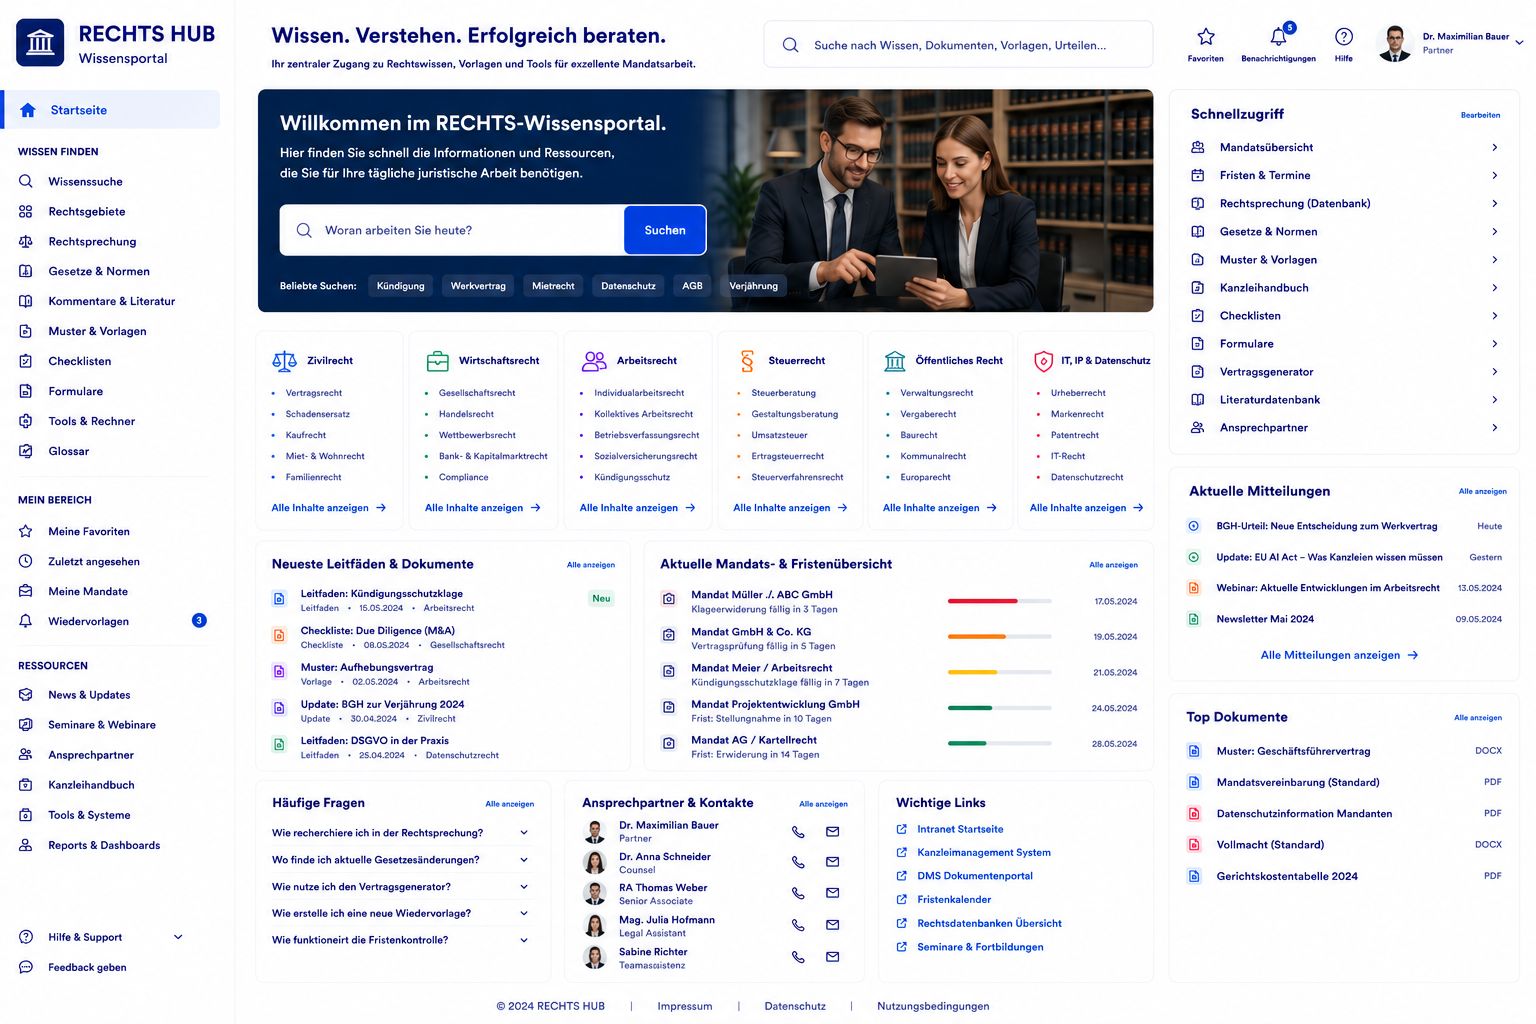
Task: Open Vertragsrecht under Zivilrecht
Action: 314,393
